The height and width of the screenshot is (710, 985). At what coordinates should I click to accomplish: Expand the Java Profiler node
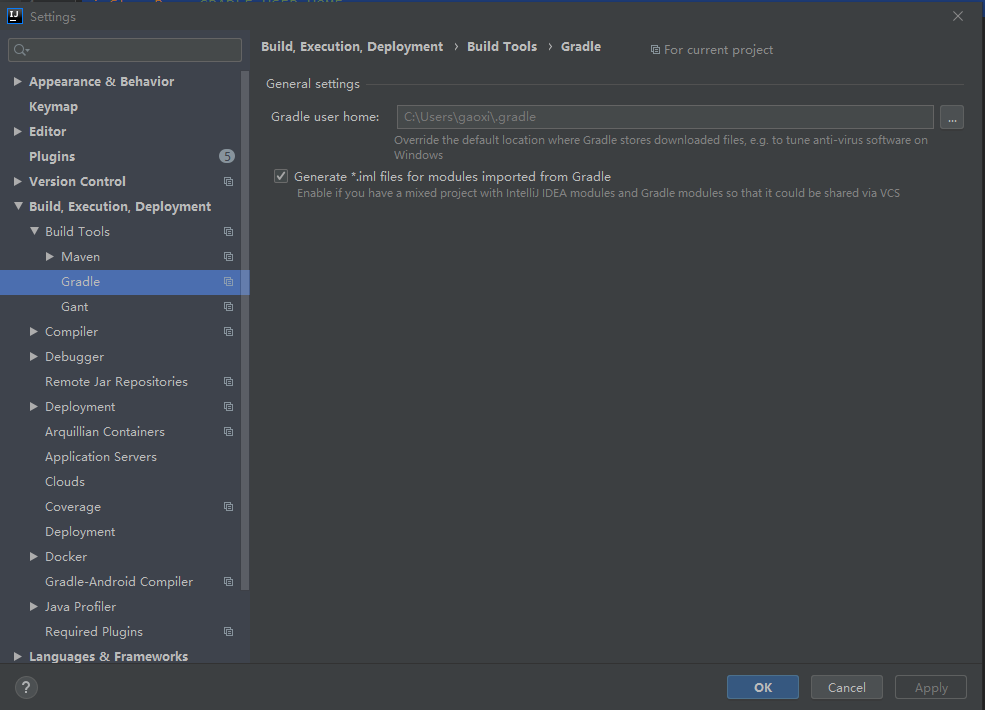34,607
